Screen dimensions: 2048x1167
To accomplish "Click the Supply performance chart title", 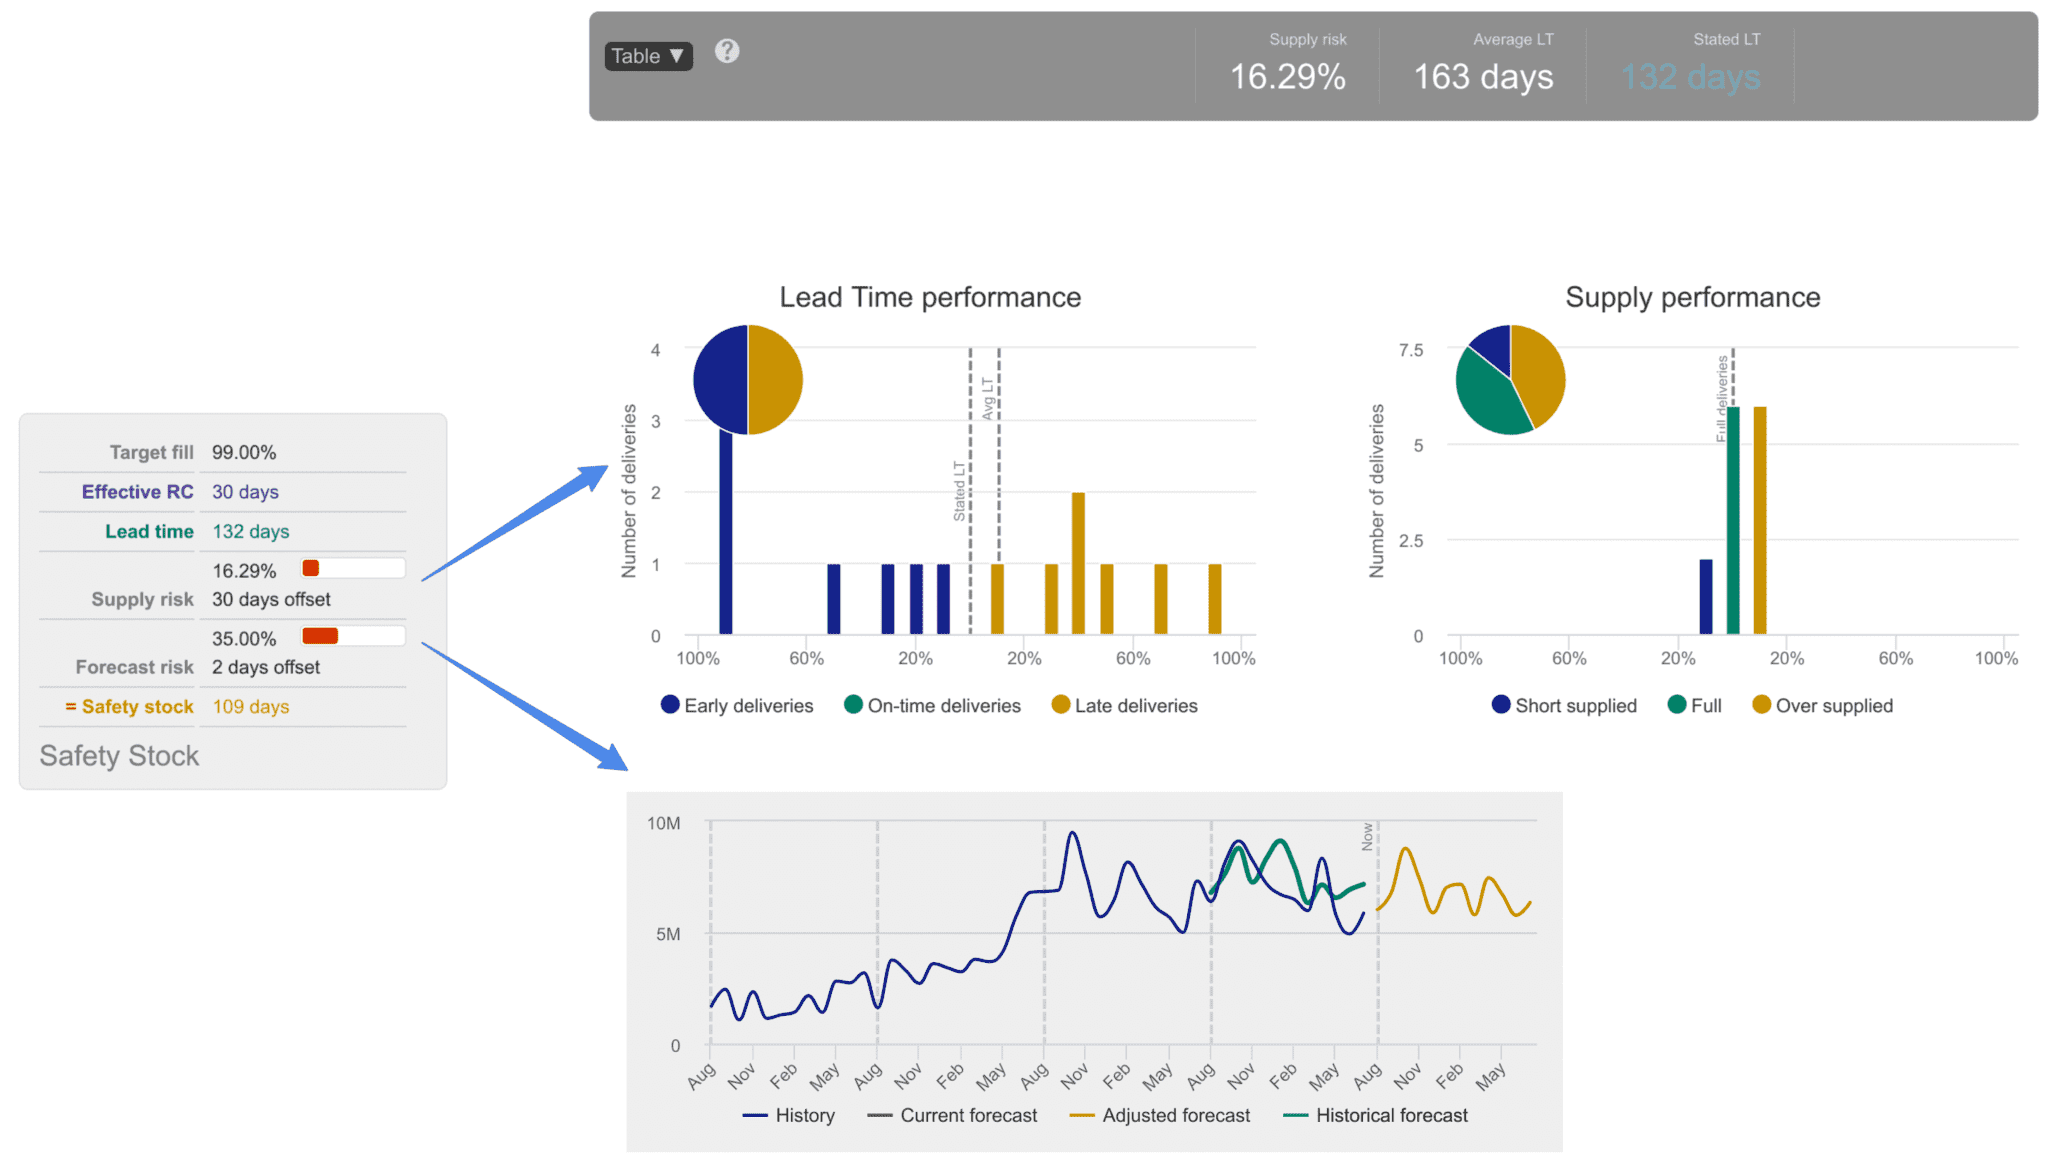I will click(x=1692, y=297).
